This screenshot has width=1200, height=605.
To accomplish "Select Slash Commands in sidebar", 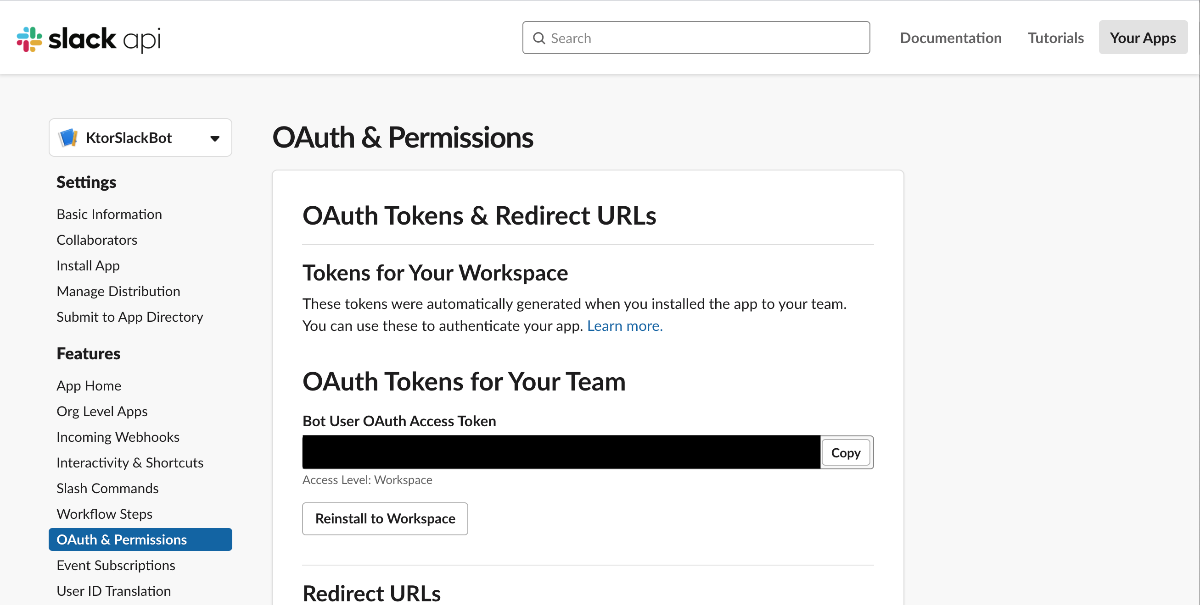I will 107,488.
